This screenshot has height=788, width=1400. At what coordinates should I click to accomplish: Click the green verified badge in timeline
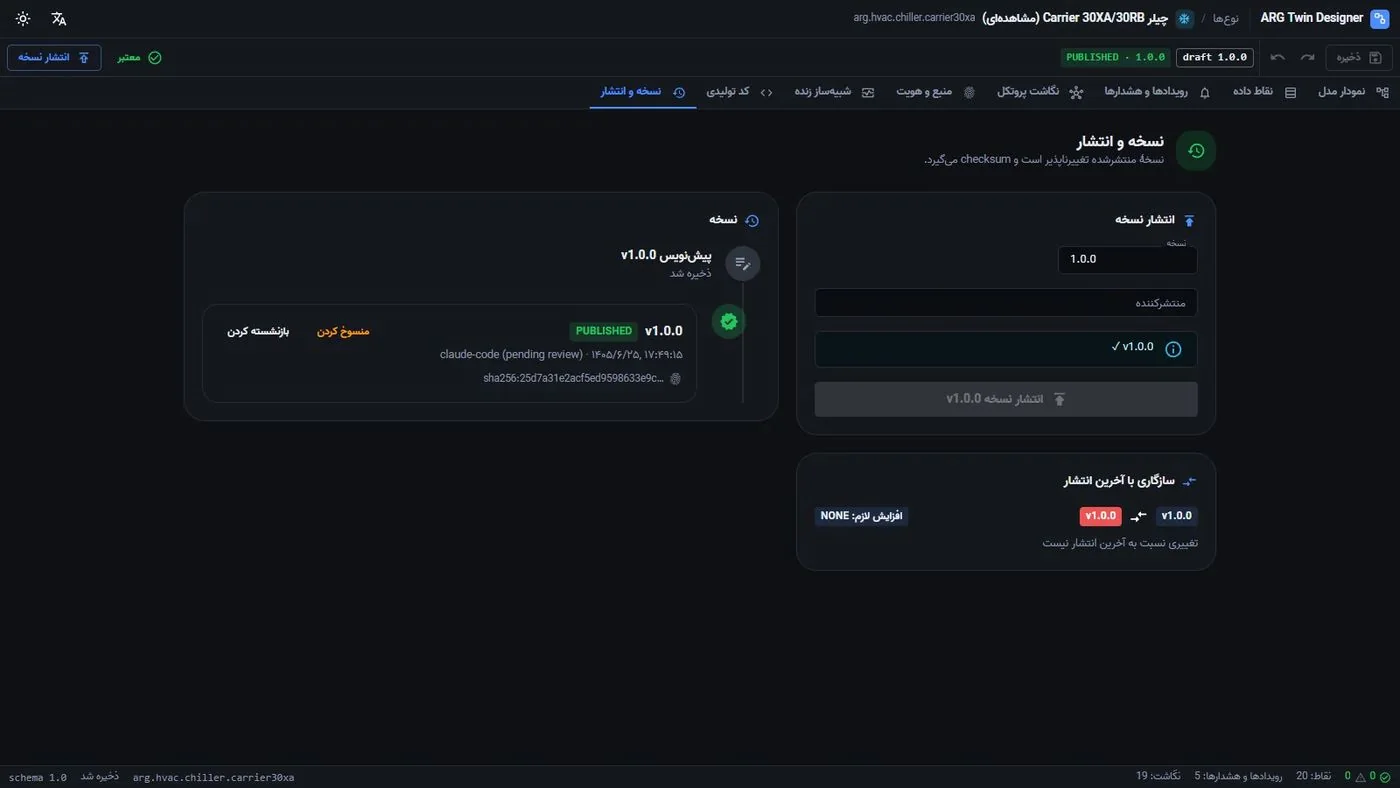[x=729, y=321]
